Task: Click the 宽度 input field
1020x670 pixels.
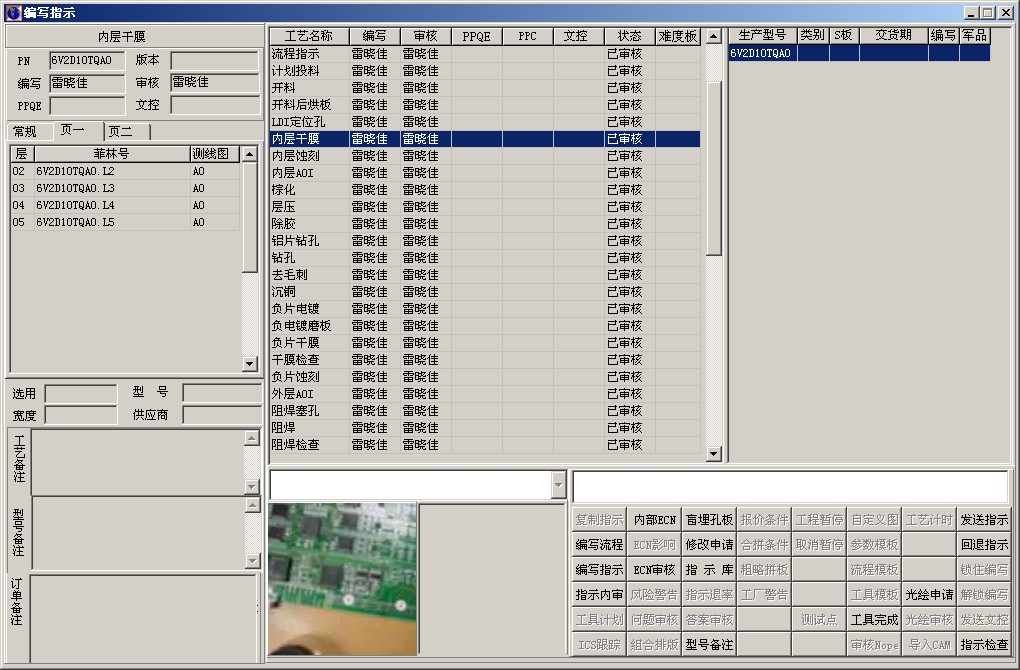Action: tap(81, 415)
